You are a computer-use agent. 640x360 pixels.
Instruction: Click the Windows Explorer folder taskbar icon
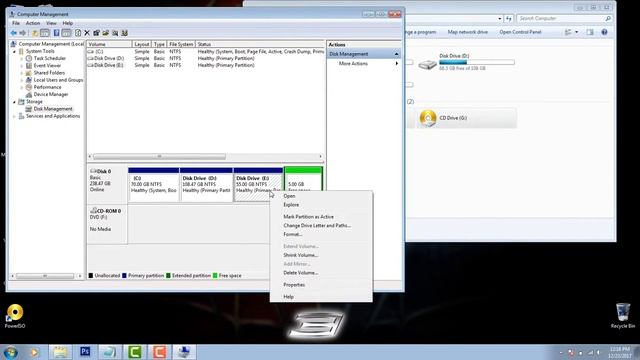pyautogui.click(x=60, y=352)
